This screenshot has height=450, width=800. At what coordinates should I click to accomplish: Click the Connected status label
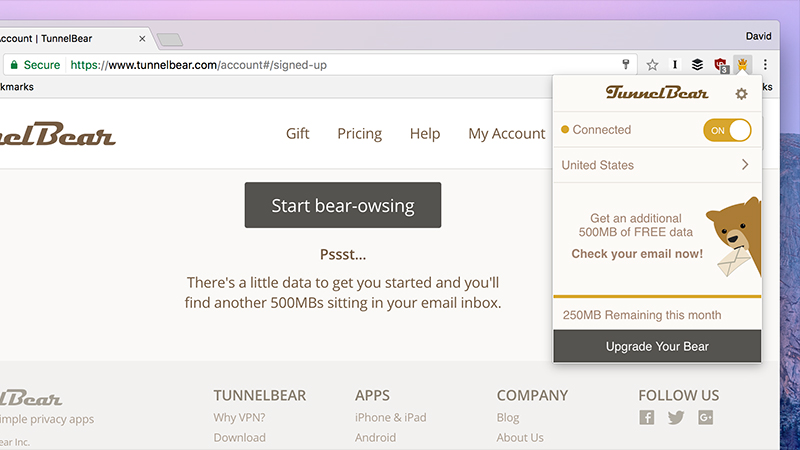click(x=602, y=130)
